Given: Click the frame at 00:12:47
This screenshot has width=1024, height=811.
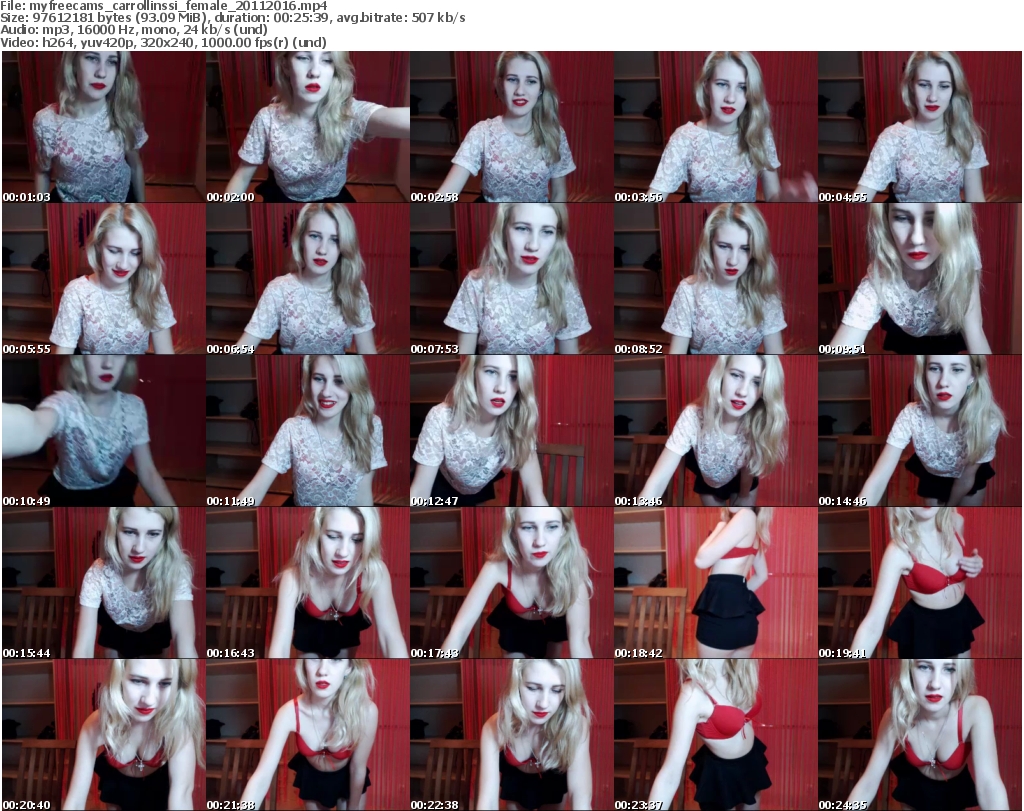Looking at the screenshot, I should [x=511, y=431].
